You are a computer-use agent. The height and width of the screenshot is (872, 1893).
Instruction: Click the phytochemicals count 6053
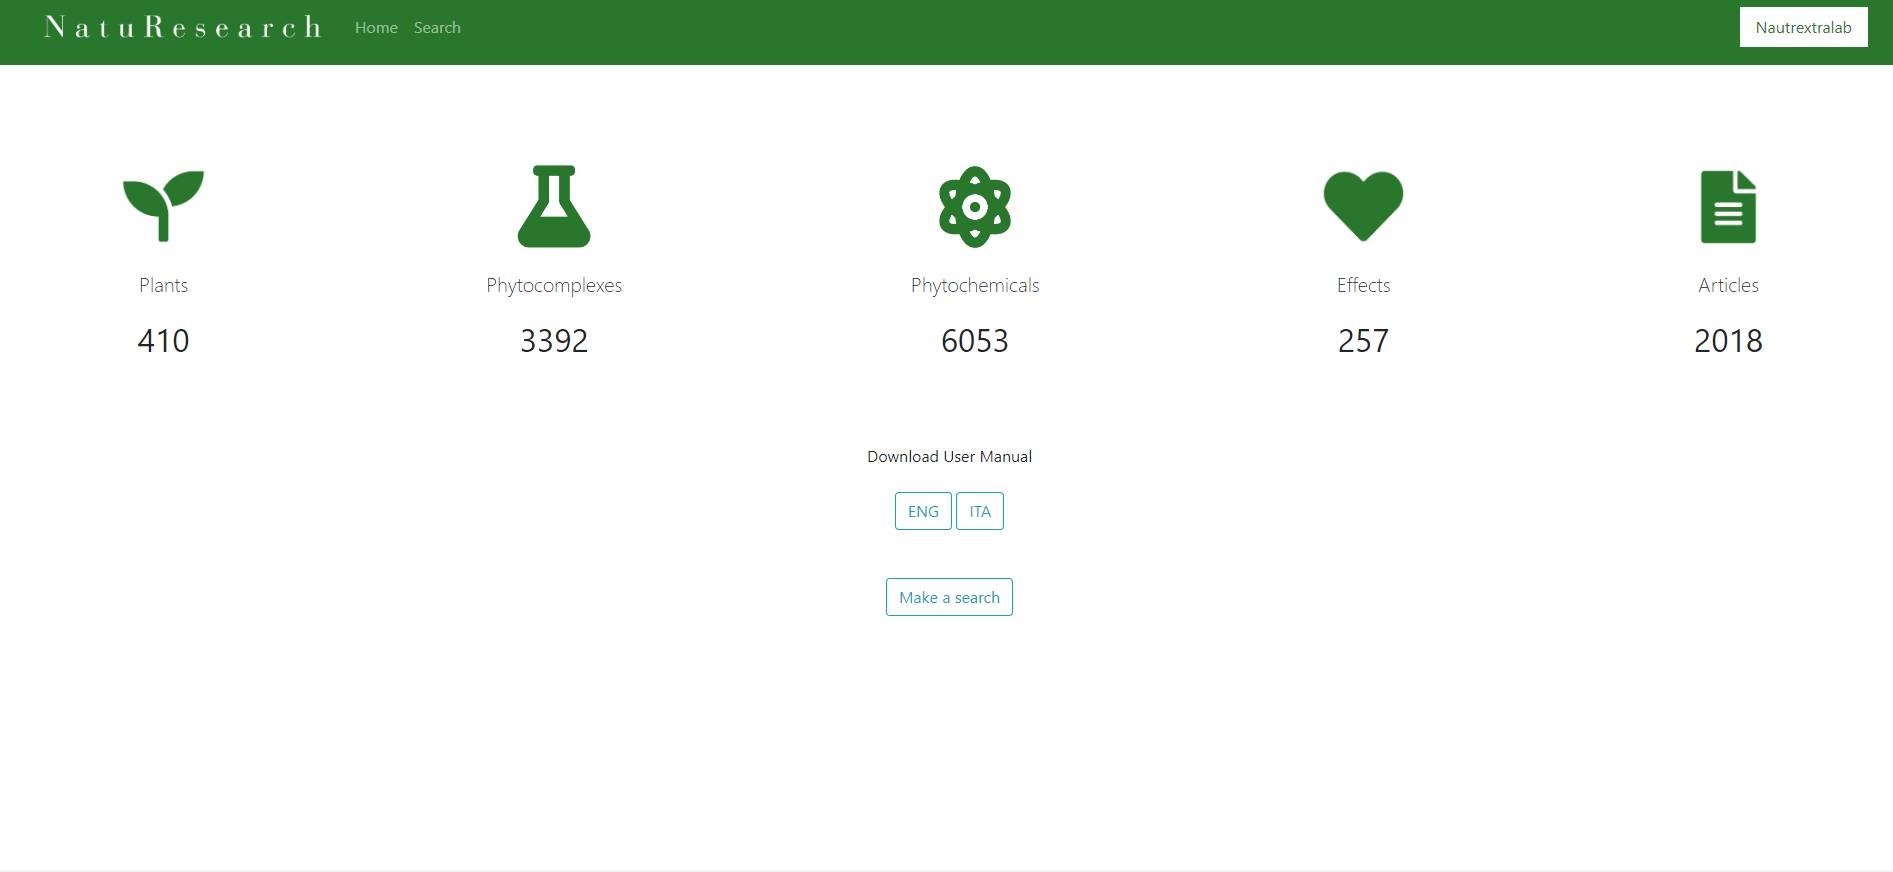975,341
